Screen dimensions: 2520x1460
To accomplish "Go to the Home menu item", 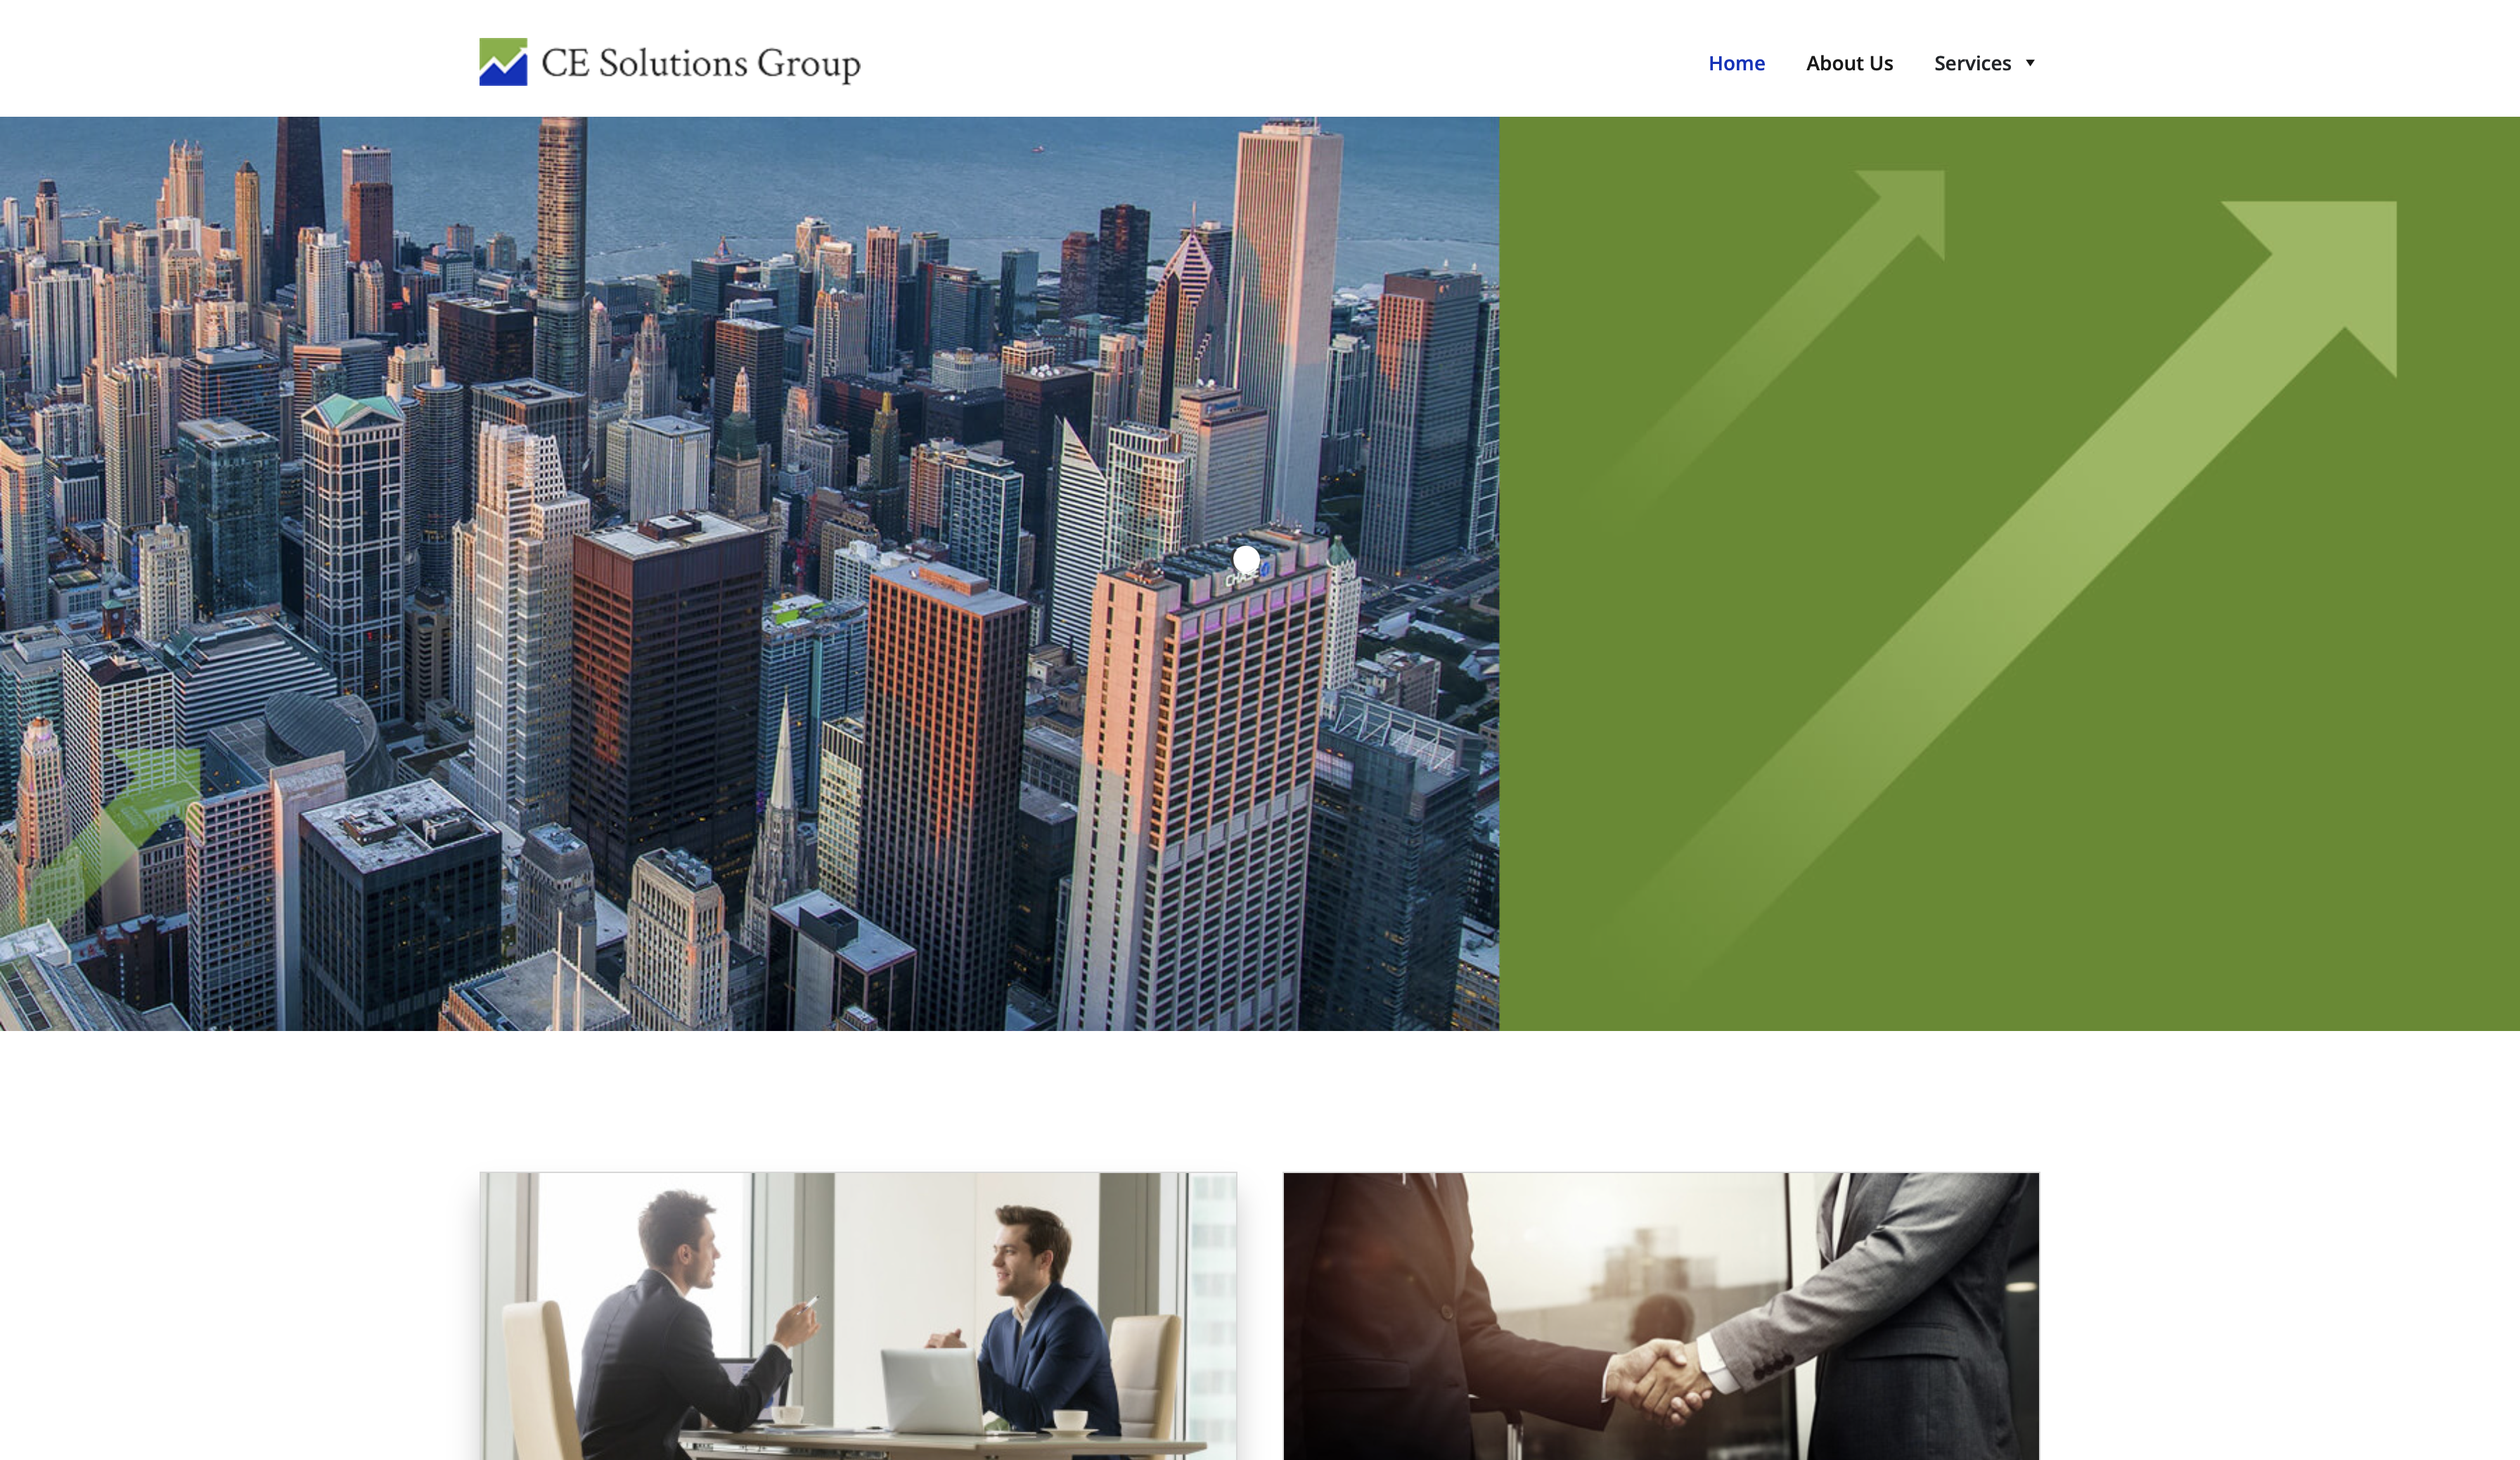I will click(1736, 63).
